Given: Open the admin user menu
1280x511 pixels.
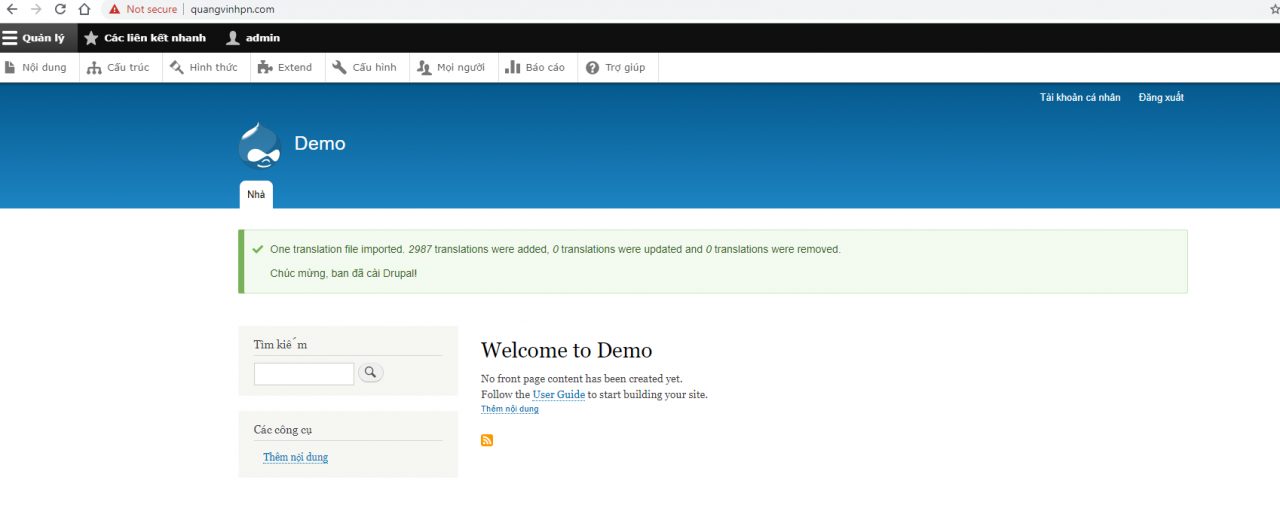Looking at the screenshot, I should (253, 38).
